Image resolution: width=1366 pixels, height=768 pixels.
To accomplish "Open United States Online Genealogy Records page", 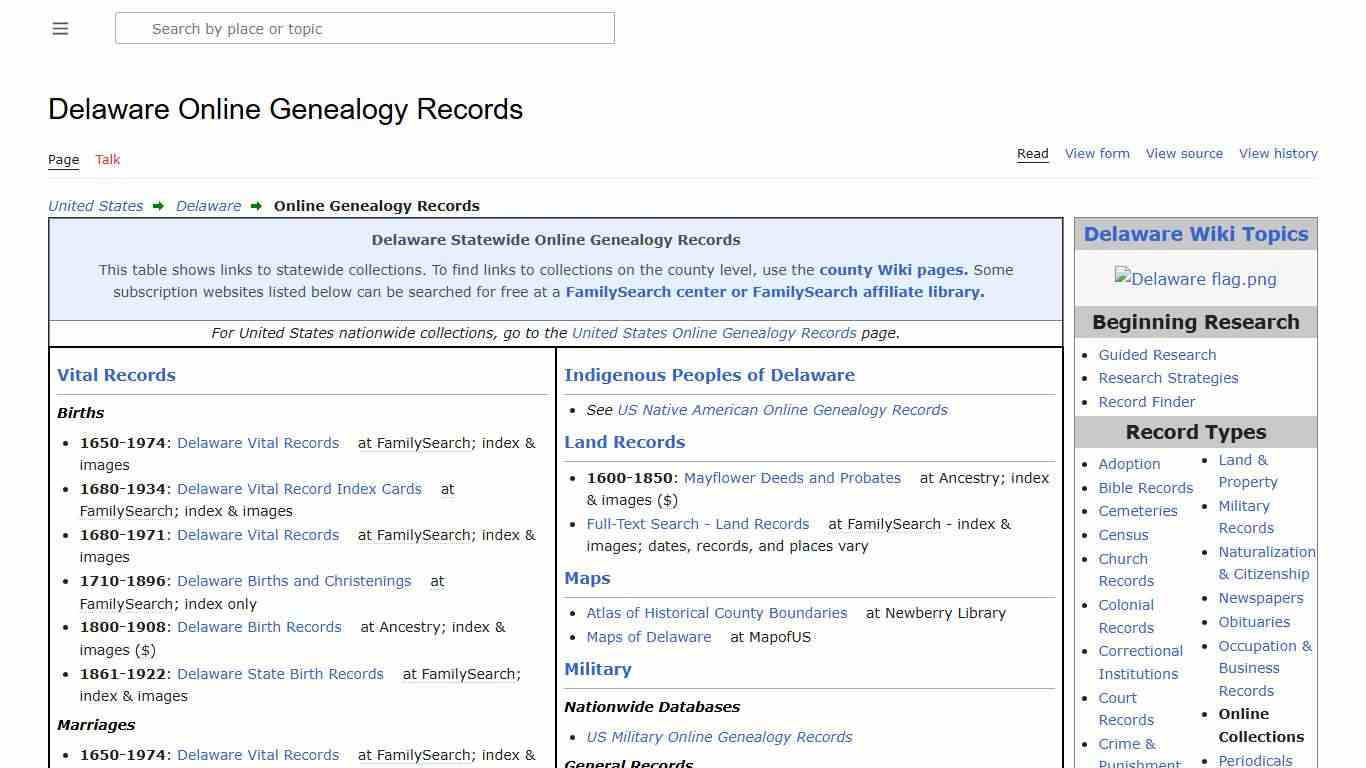I will click(713, 333).
